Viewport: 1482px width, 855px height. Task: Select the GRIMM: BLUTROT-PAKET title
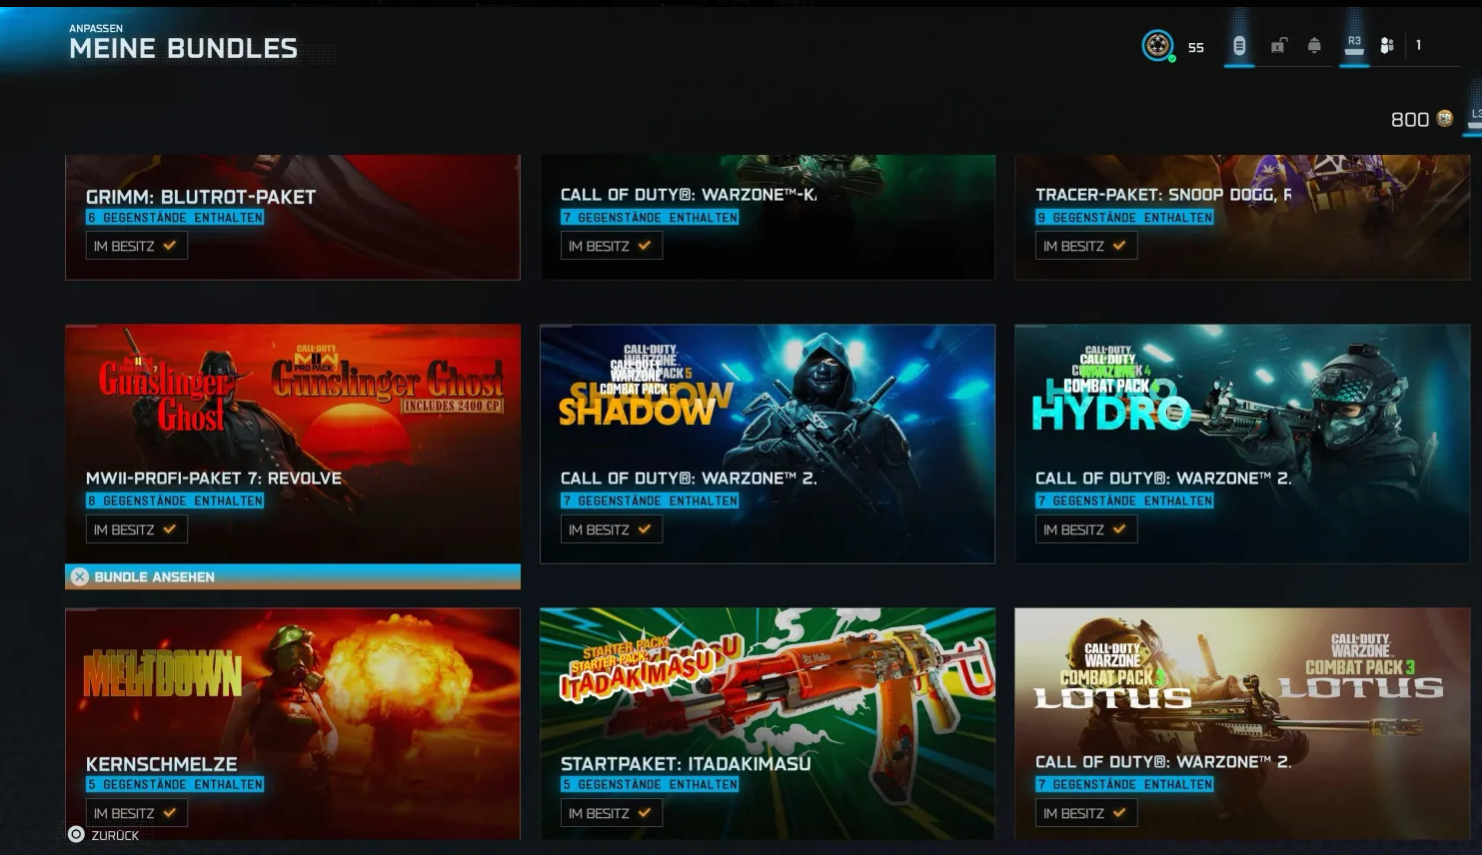coord(201,197)
